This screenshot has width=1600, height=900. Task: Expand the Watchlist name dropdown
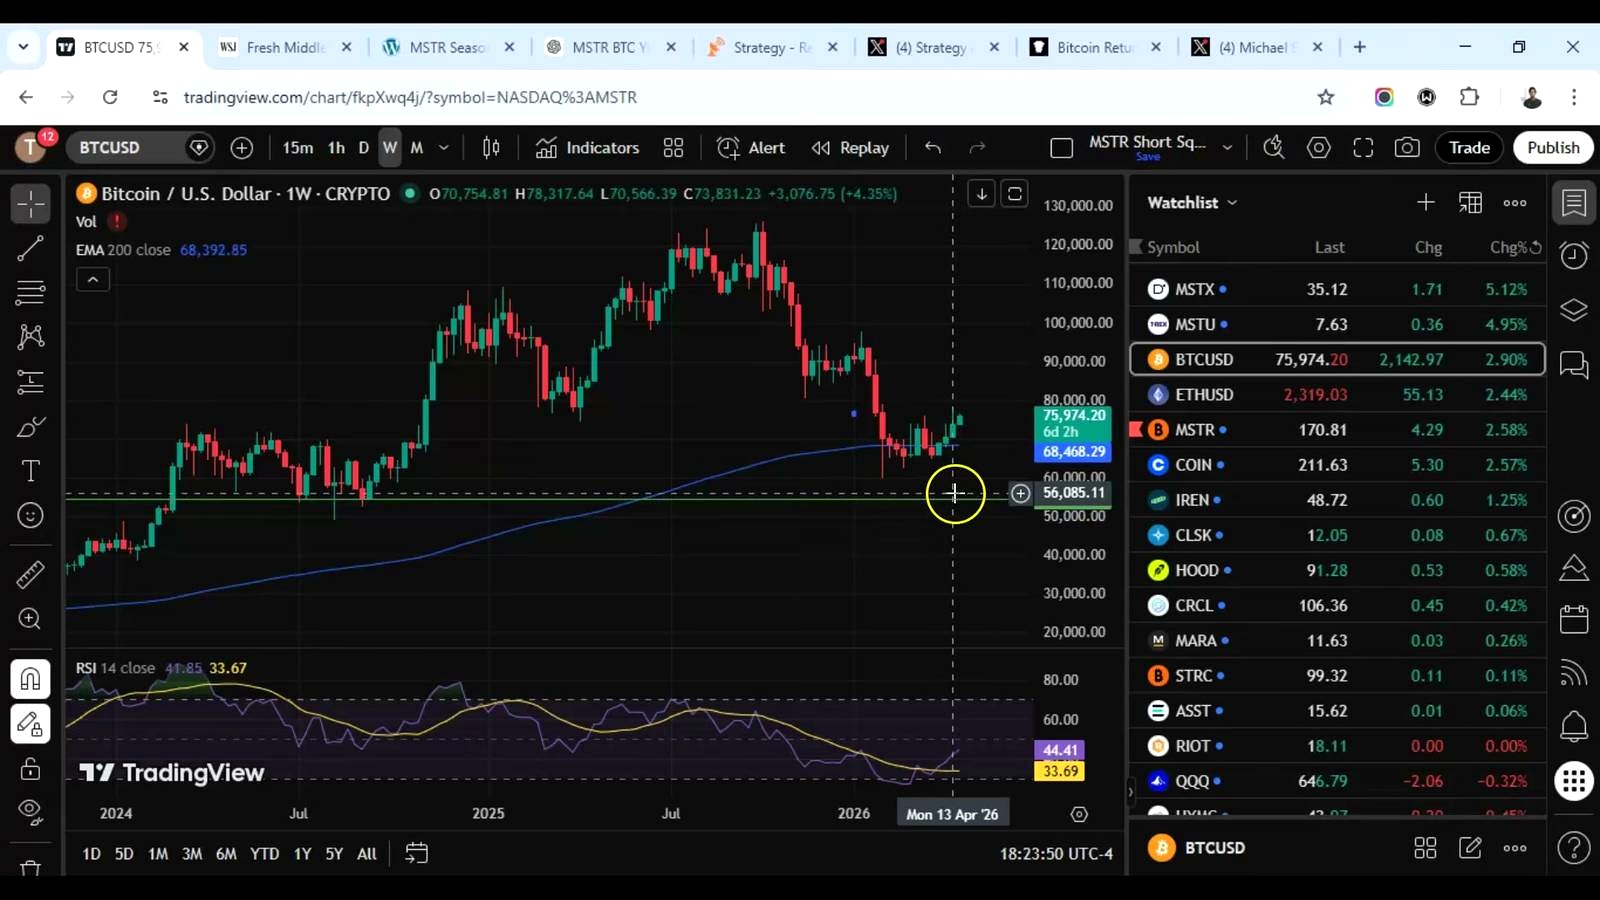(x=1193, y=203)
